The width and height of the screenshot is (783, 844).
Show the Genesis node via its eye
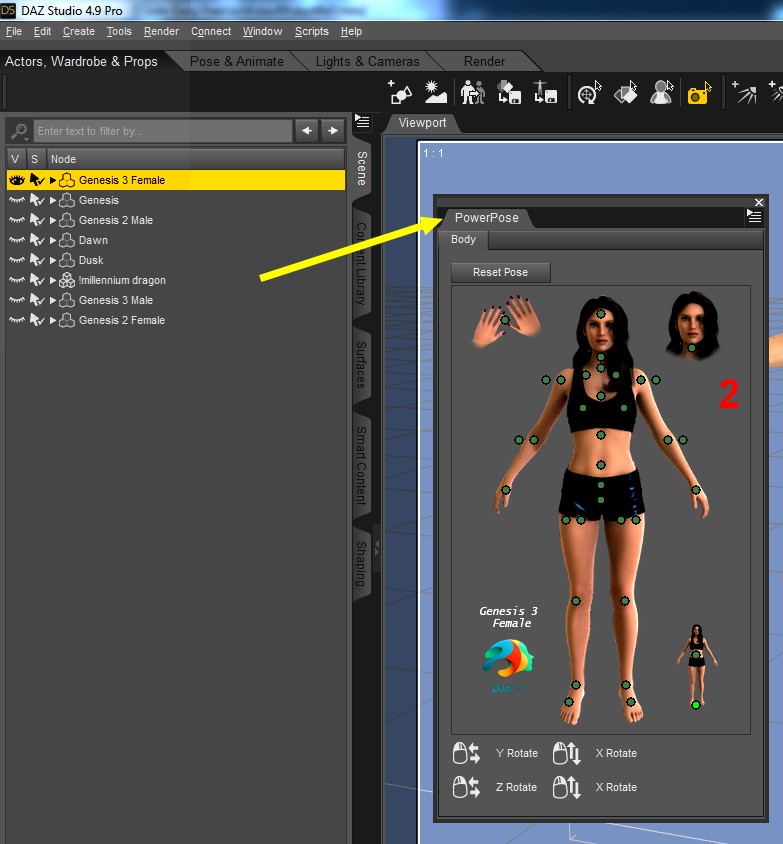17,200
